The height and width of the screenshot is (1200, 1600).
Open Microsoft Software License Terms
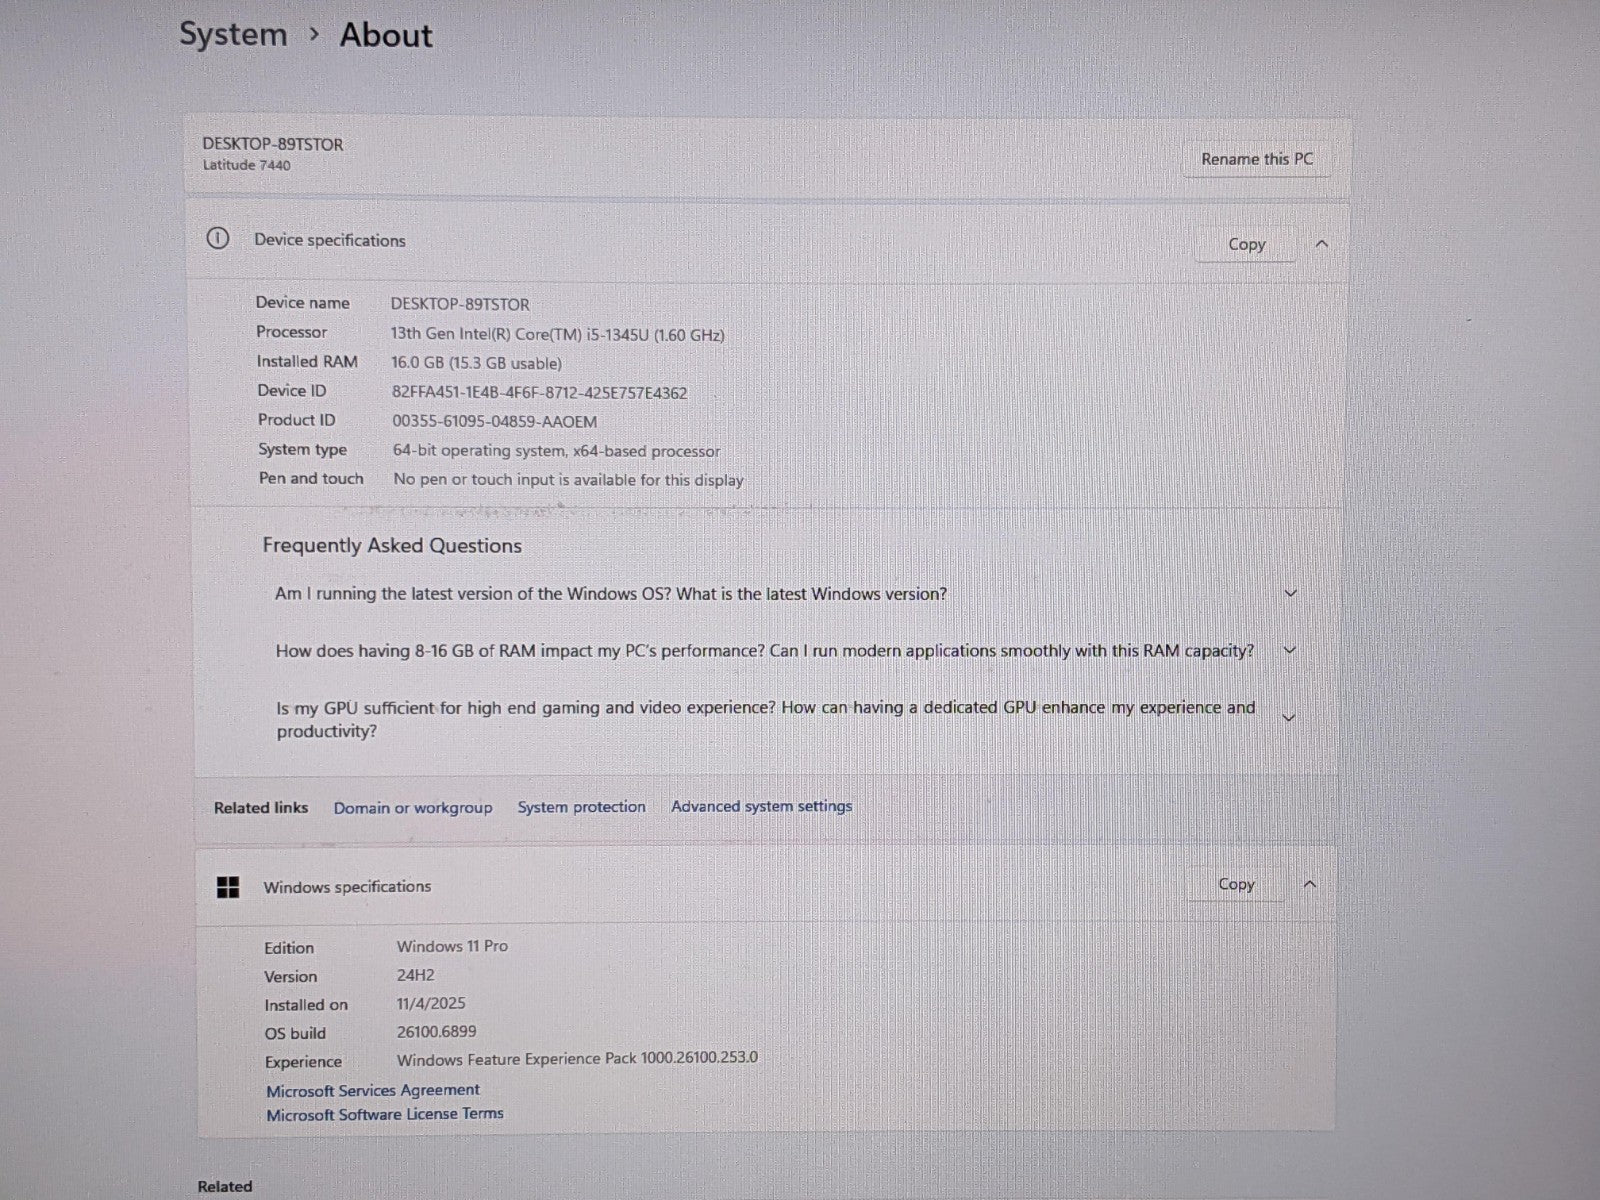pyautogui.click(x=384, y=1114)
